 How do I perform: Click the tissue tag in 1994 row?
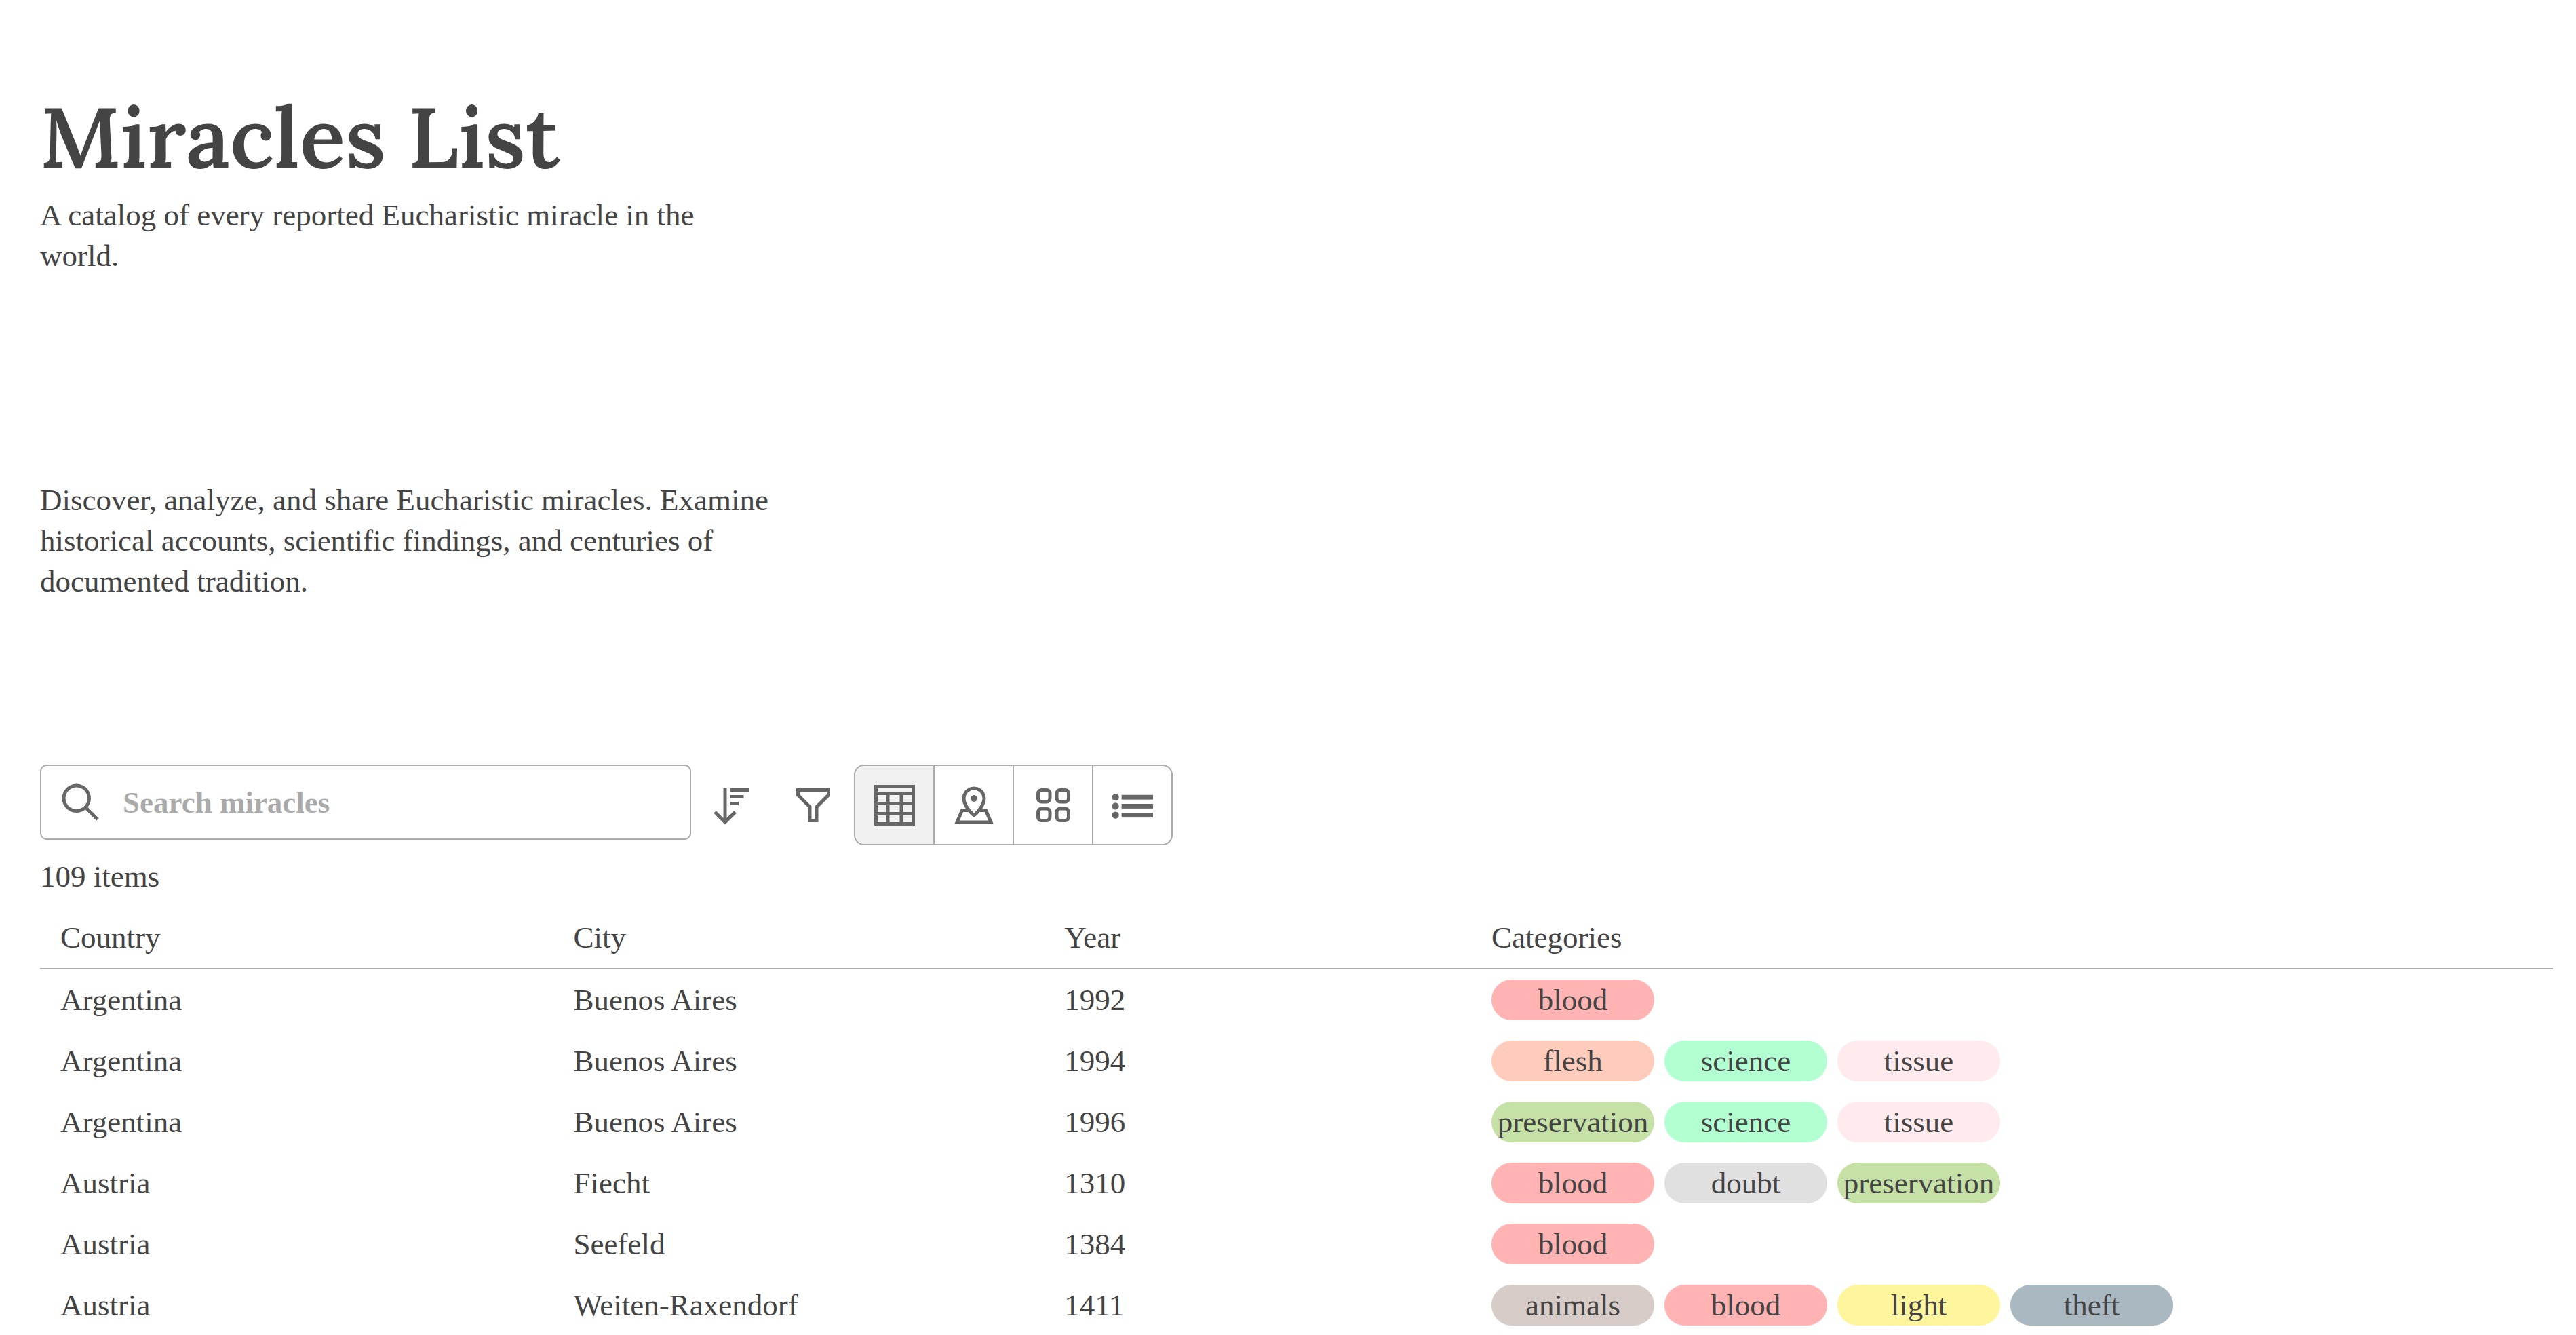[x=1918, y=1061]
